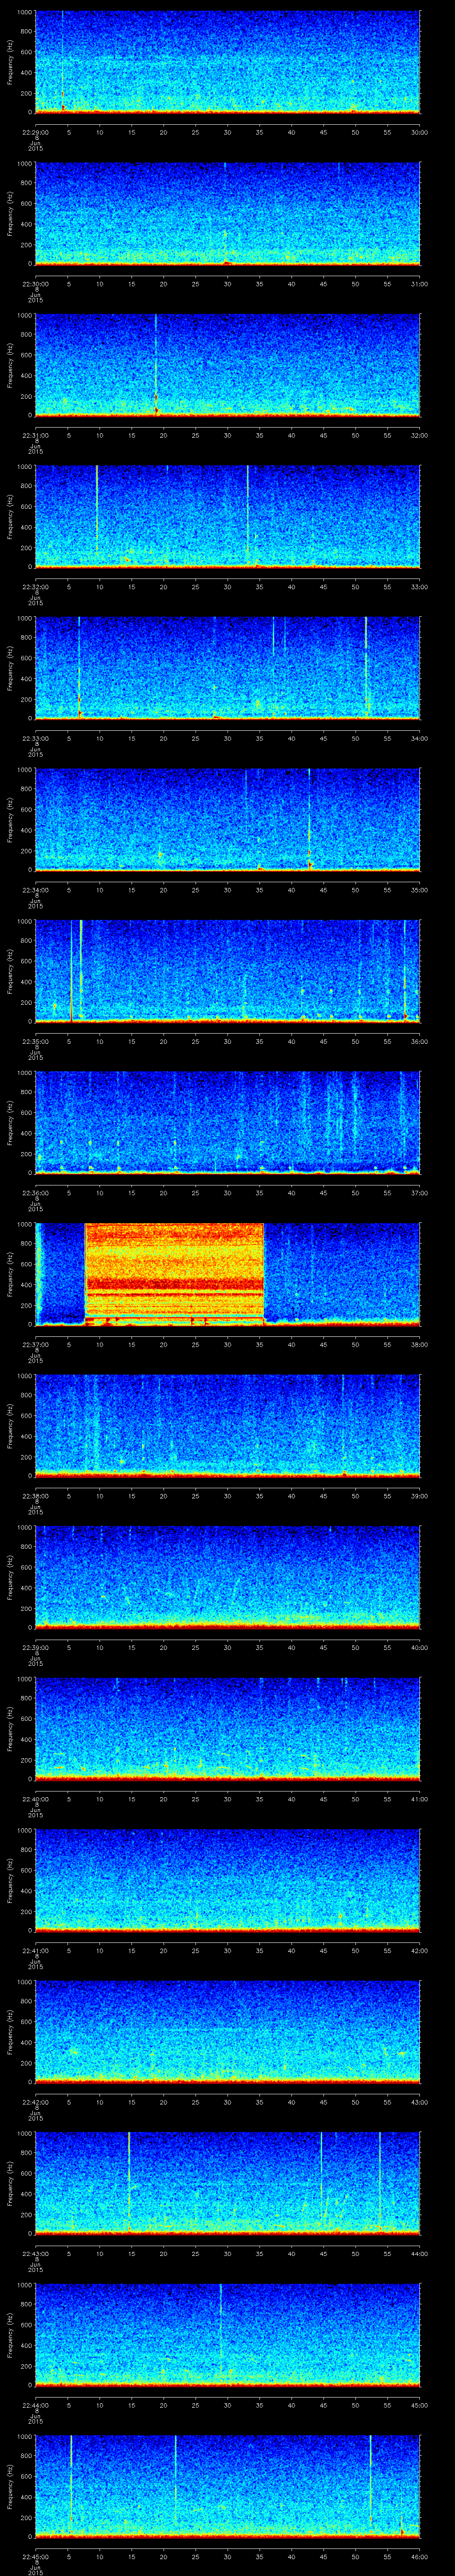Select the spectrogram panel beginning at 22:35:00
The width and height of the screenshot is (455, 2576).
(x=227, y=971)
